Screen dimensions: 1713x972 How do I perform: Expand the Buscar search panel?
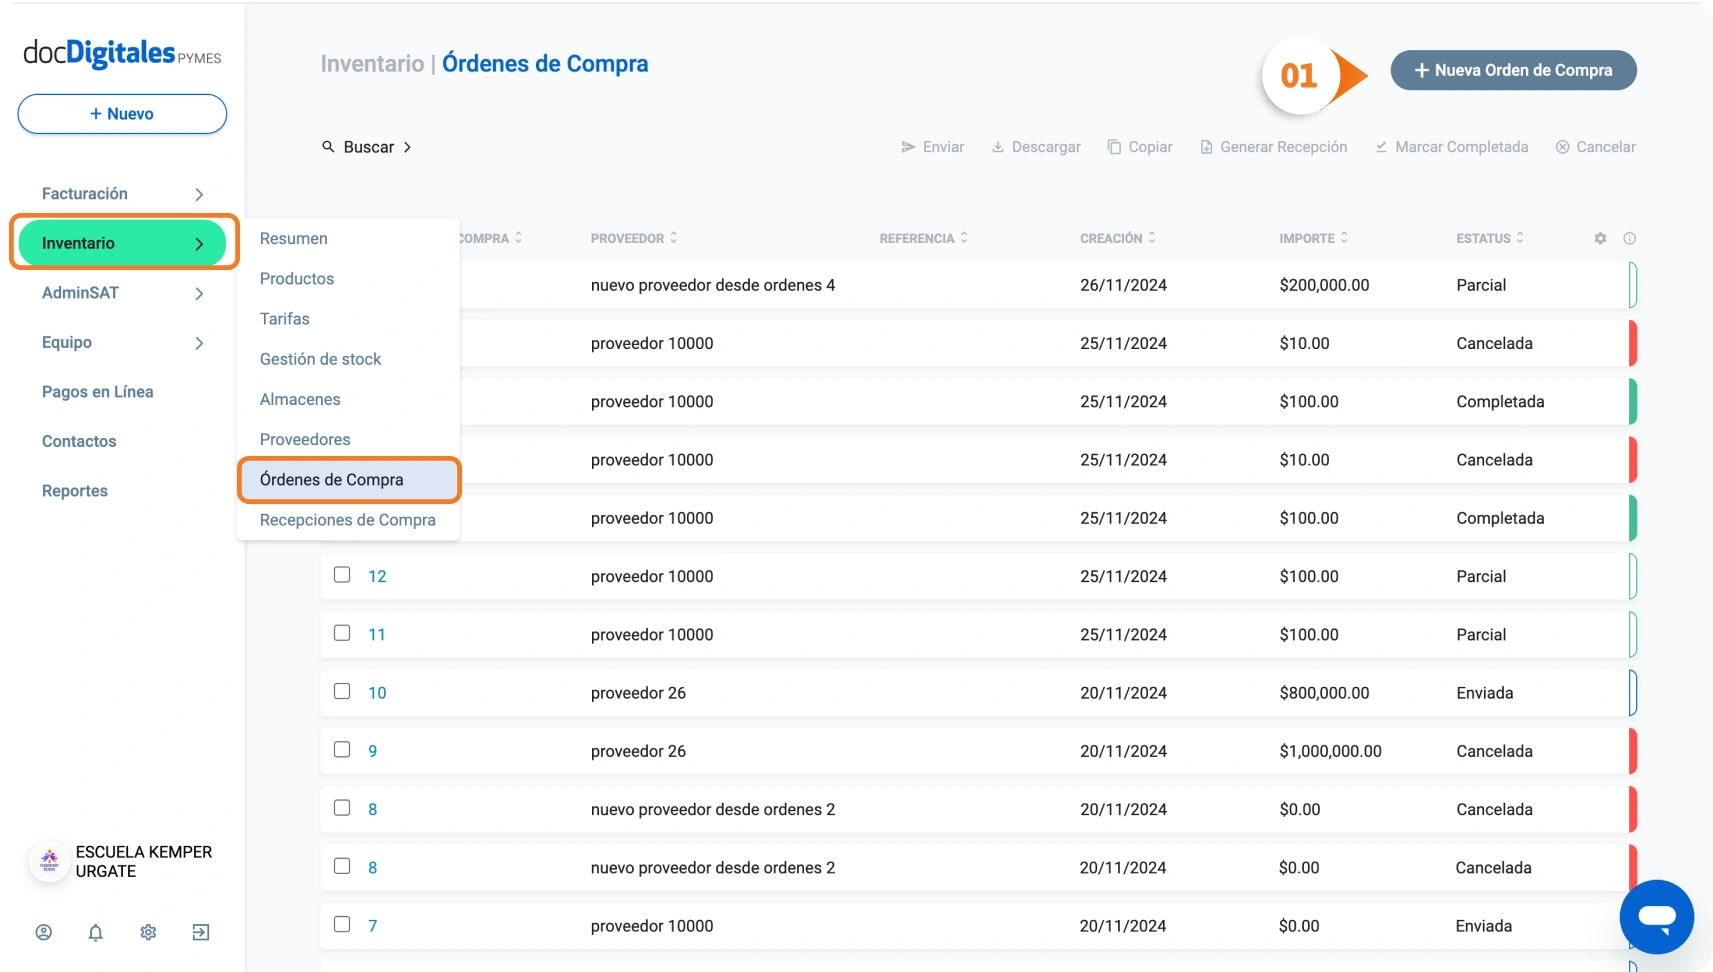coord(367,147)
